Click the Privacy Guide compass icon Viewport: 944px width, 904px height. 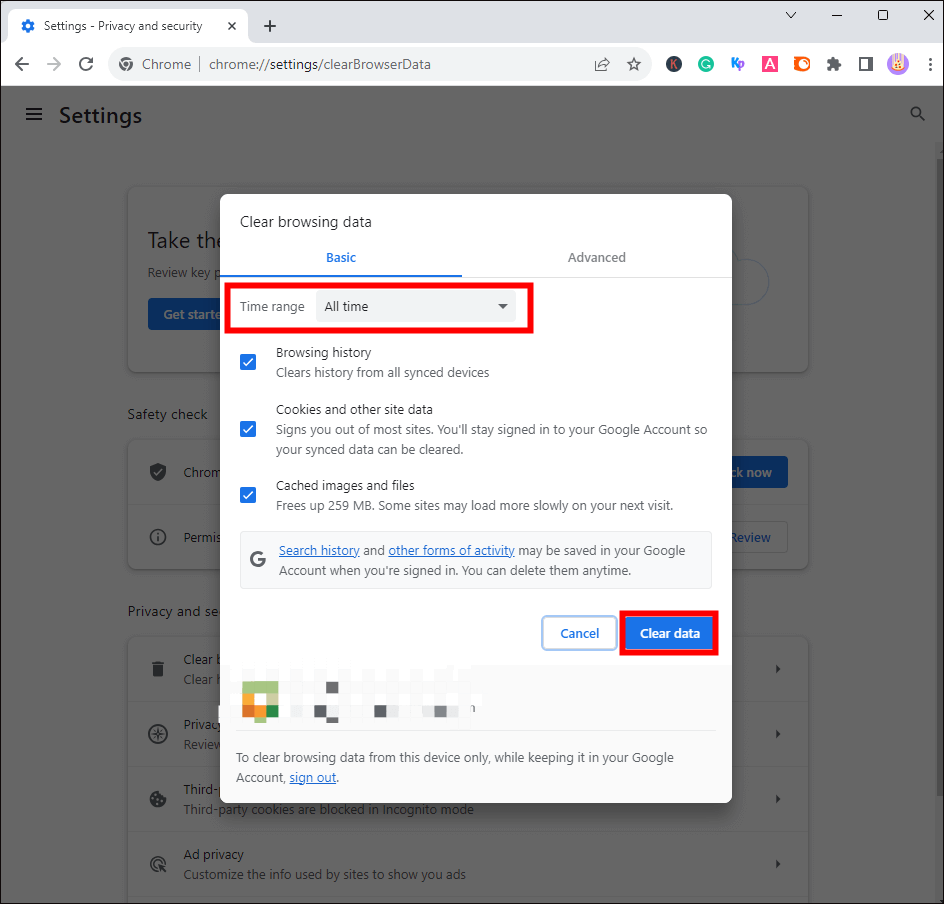[x=158, y=734]
